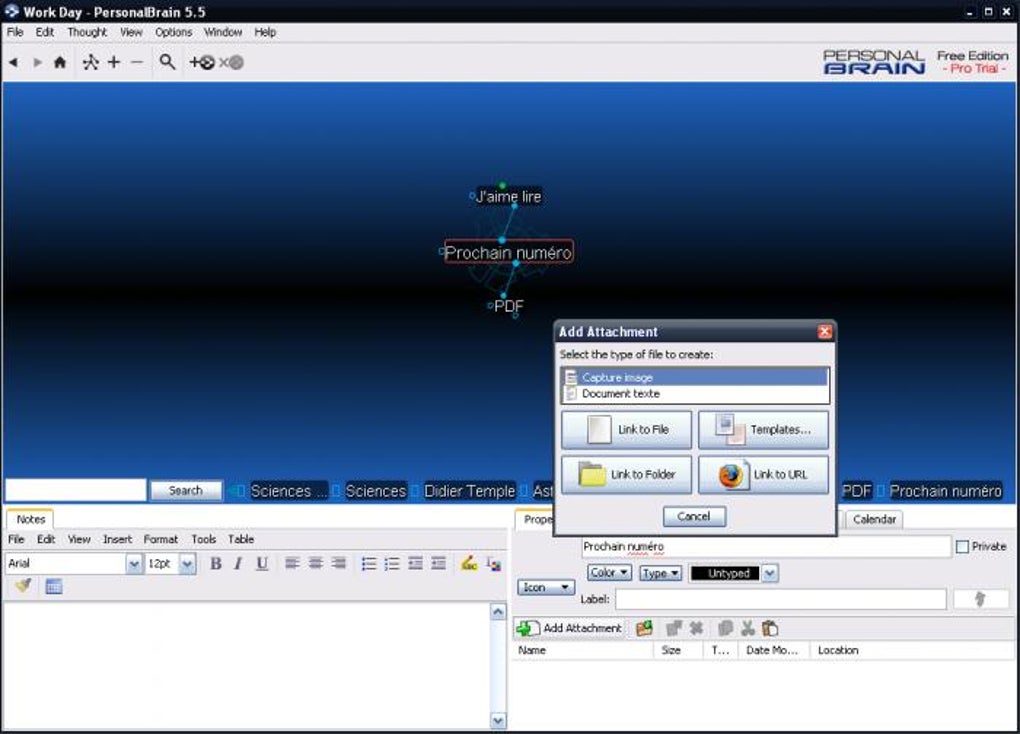Click the Home thought icon in toolbar
Viewport: 1020px width, 734px height.
[60, 62]
